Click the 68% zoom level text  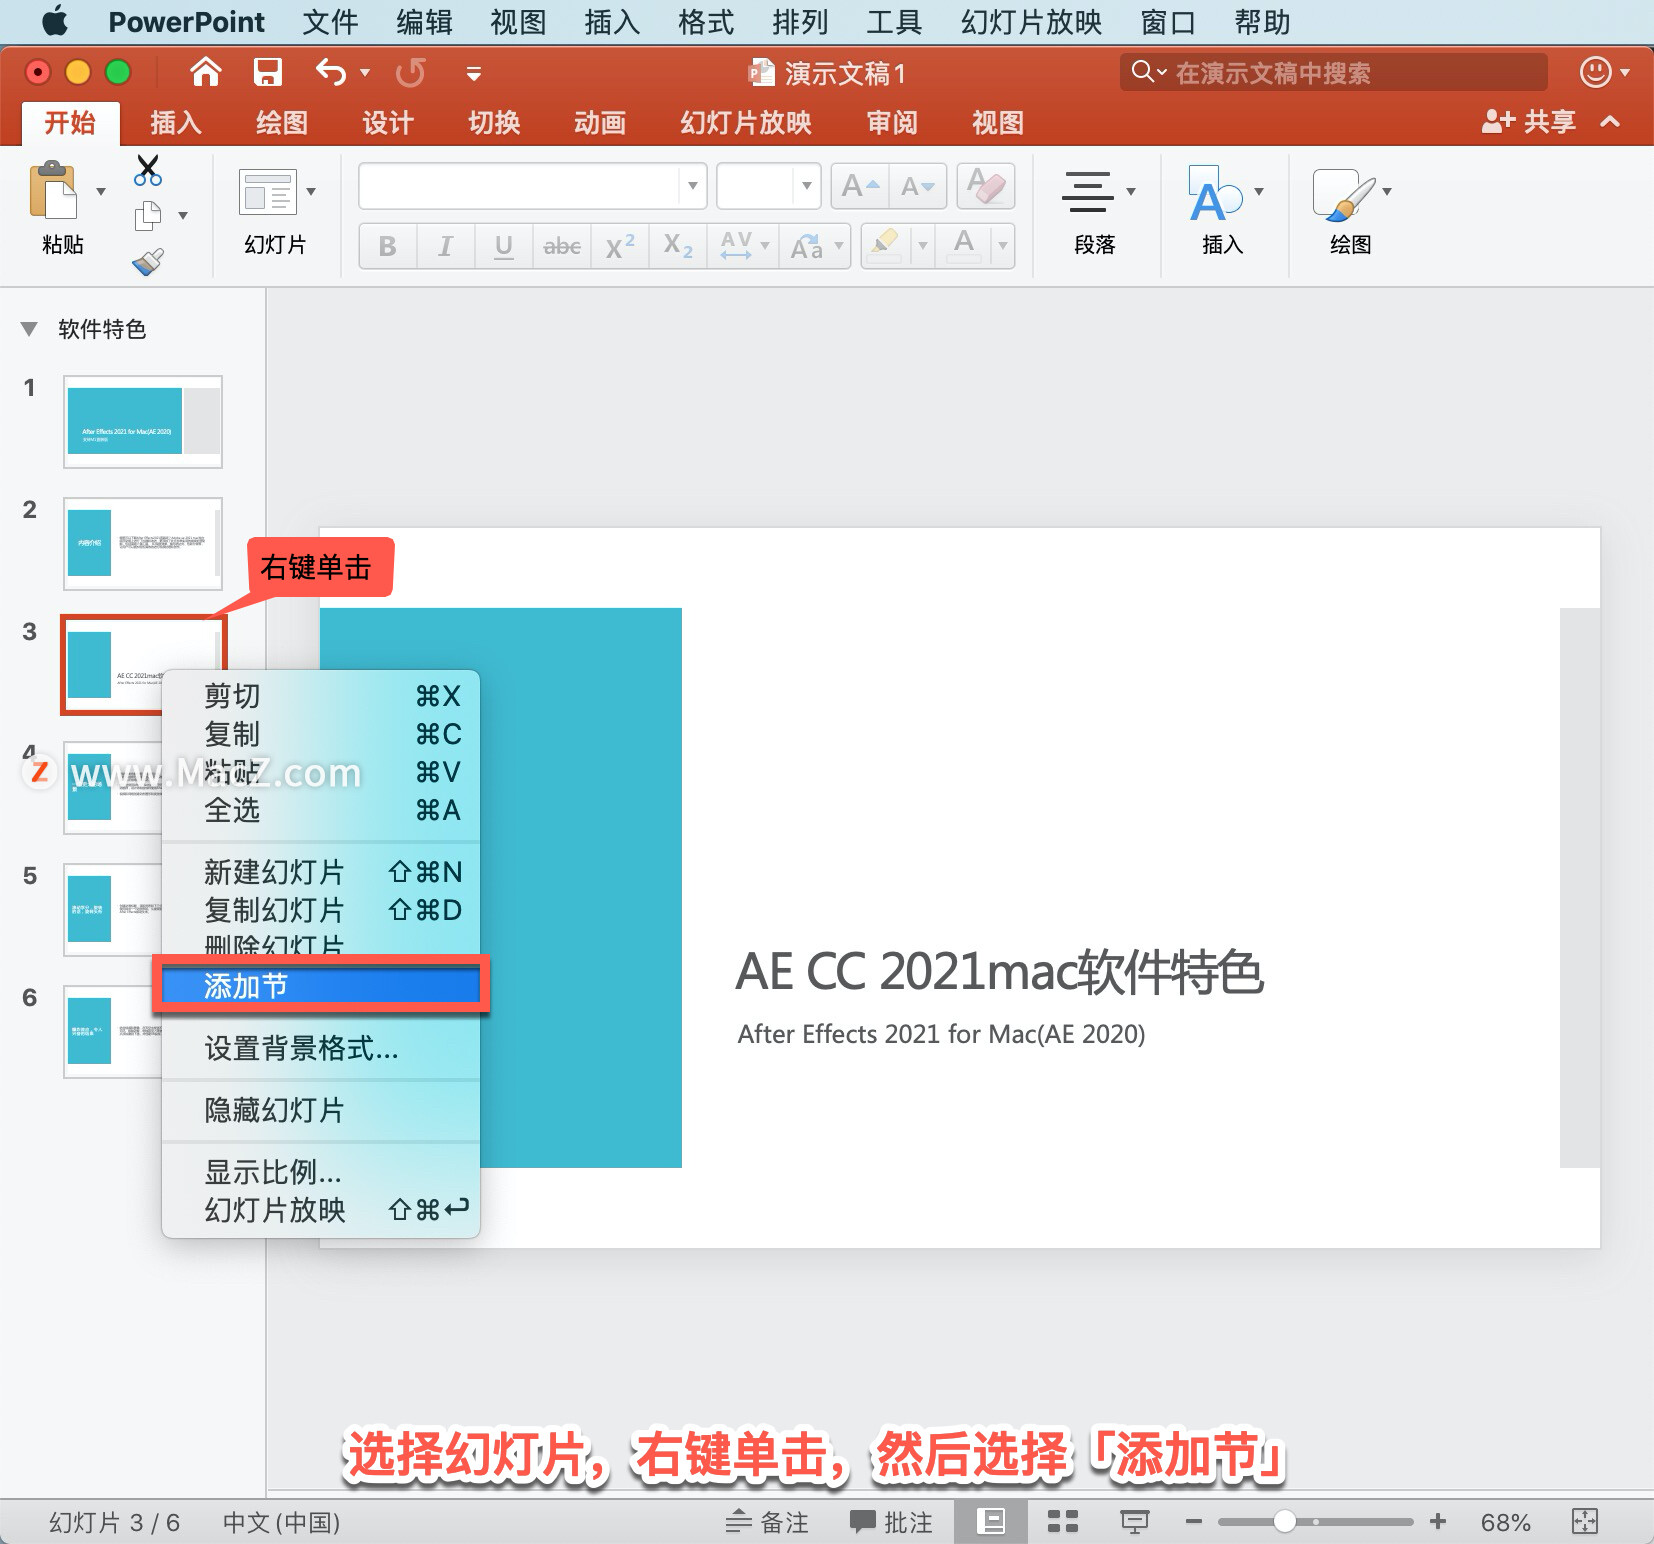1505,1522
